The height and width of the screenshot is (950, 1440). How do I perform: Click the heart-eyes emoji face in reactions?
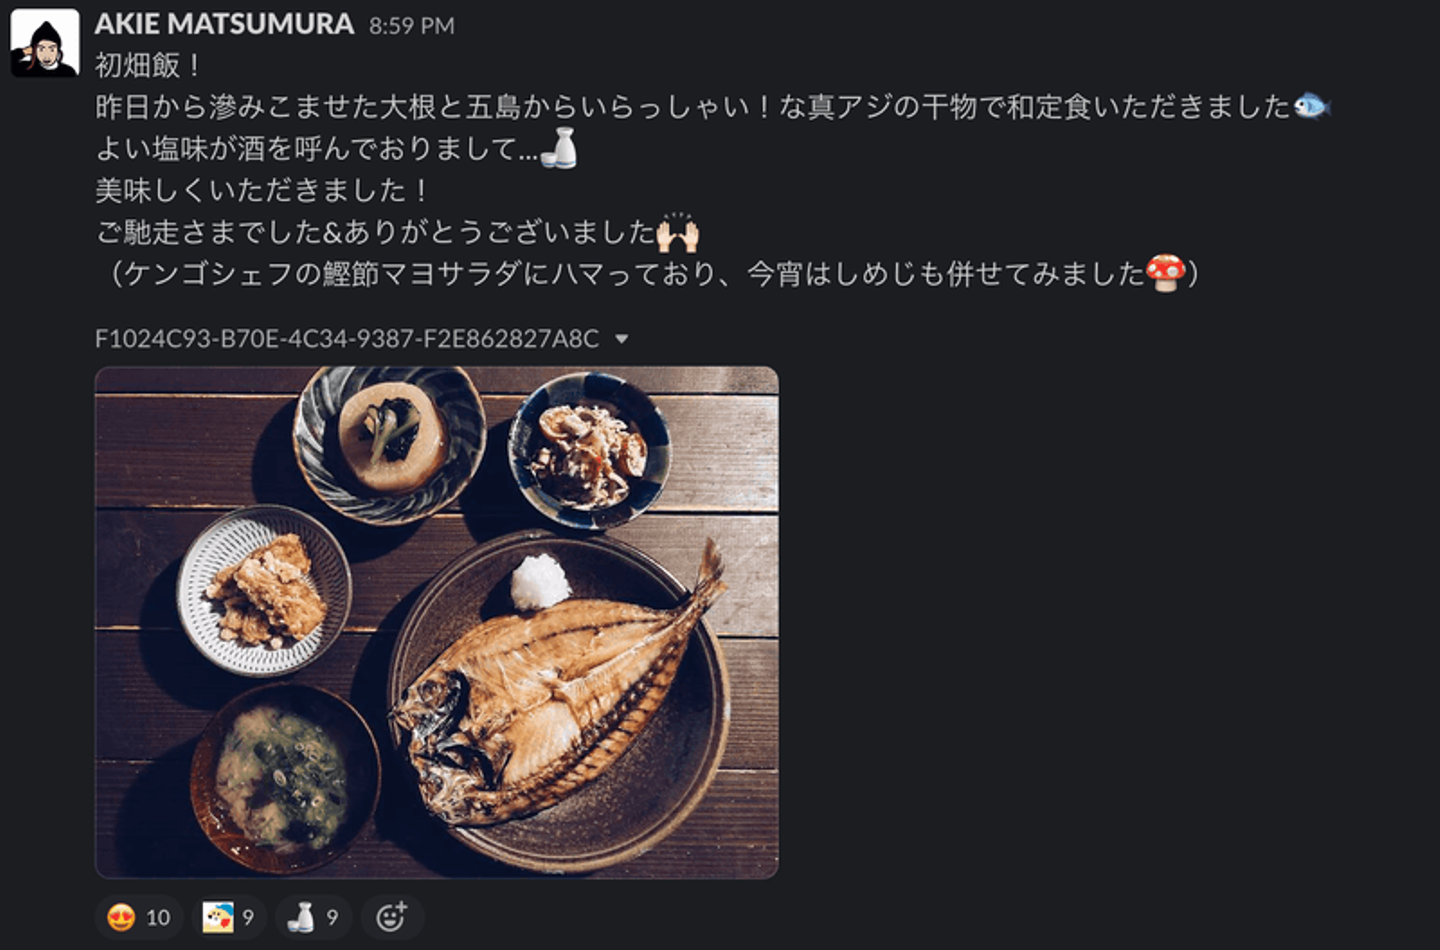tap(121, 917)
